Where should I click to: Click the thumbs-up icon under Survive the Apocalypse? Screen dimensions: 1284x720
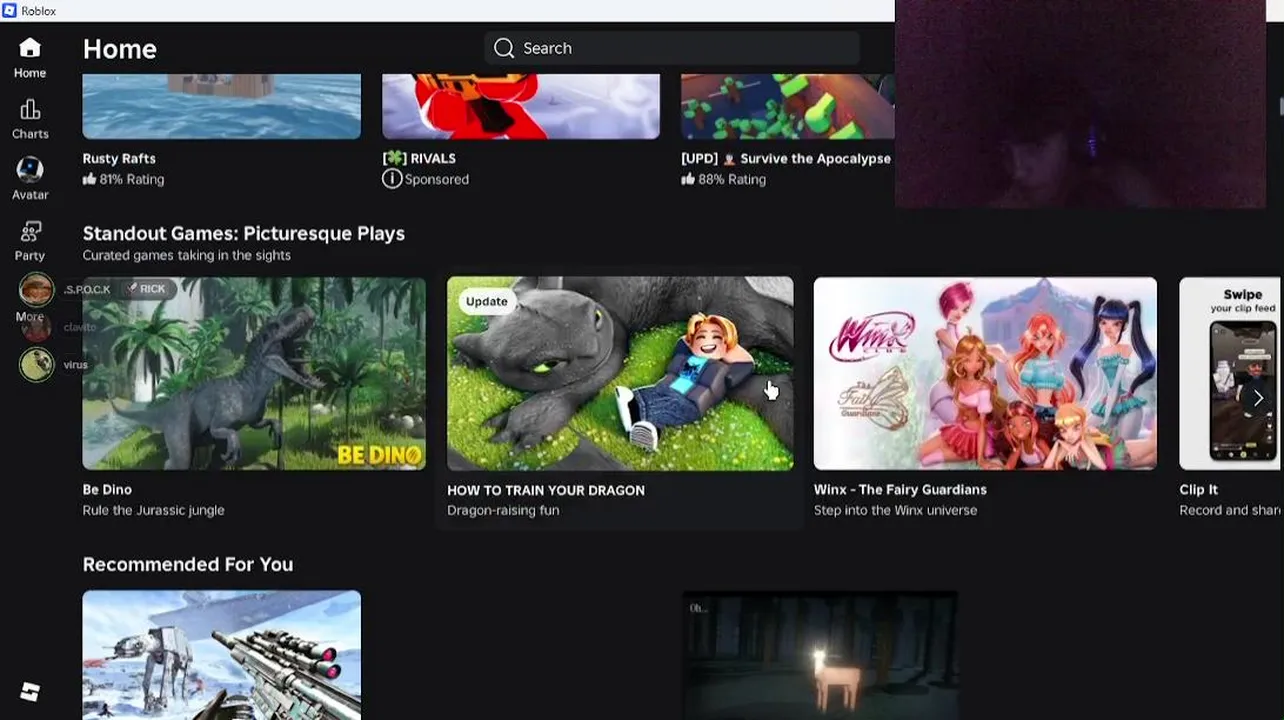(688, 179)
